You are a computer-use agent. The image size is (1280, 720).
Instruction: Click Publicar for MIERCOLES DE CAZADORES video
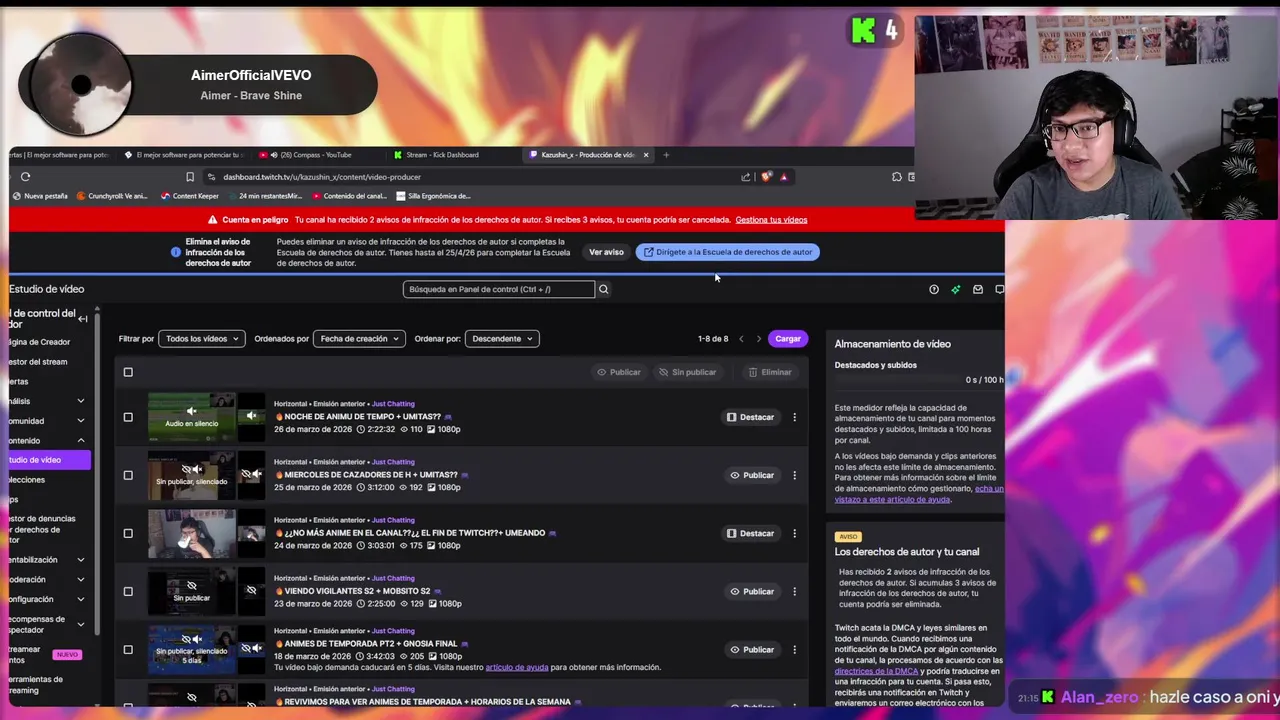point(752,475)
